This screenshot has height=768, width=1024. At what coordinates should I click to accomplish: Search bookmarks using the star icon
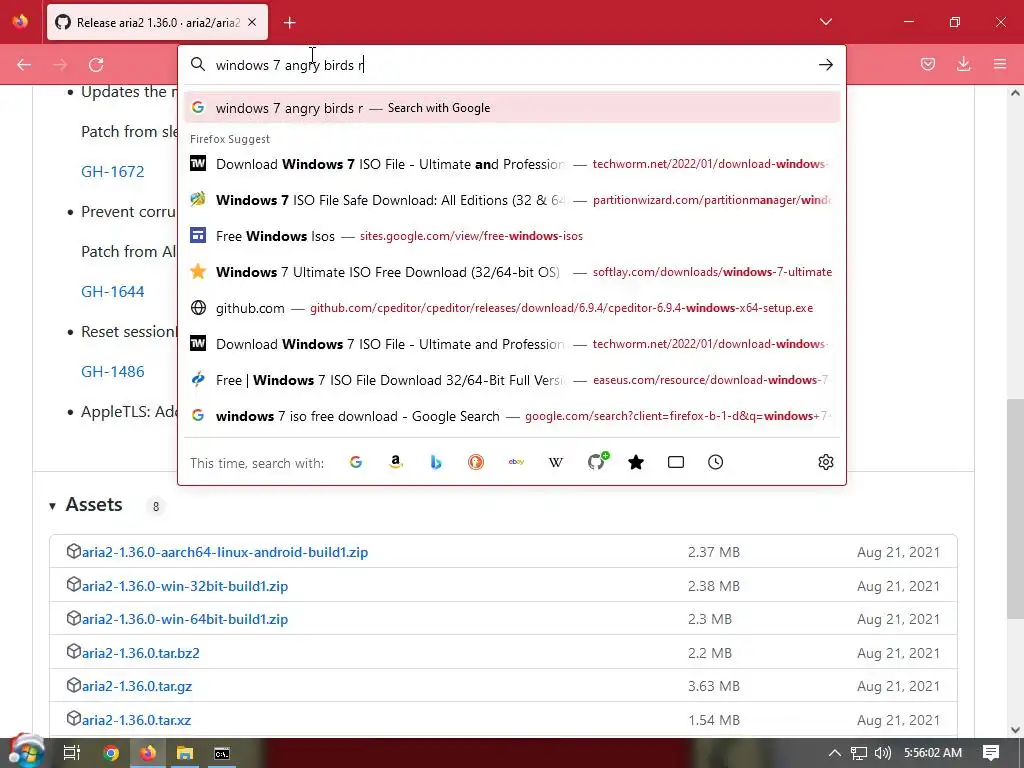(x=636, y=462)
